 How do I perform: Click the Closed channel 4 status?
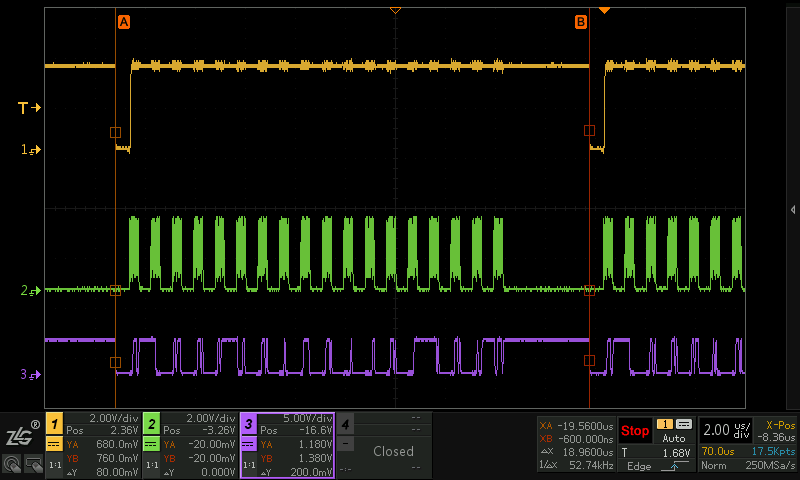393,451
